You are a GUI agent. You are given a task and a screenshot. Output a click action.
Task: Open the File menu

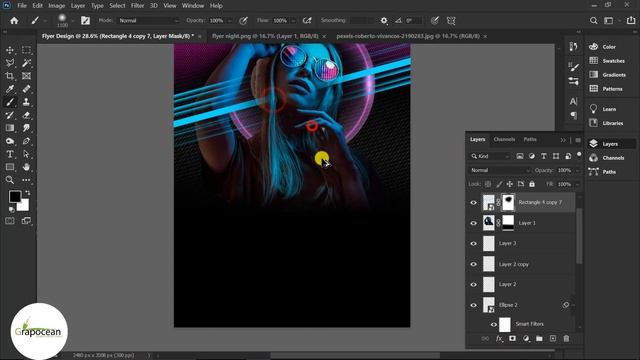pyautogui.click(x=22, y=6)
